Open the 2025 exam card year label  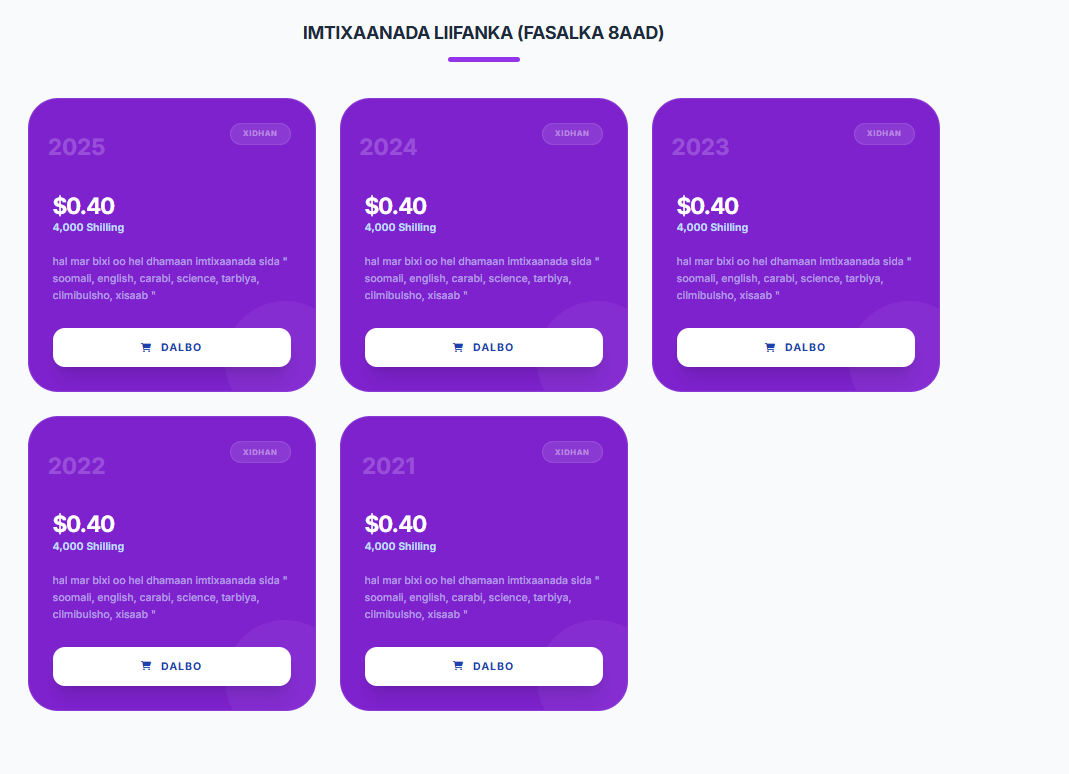click(76, 147)
